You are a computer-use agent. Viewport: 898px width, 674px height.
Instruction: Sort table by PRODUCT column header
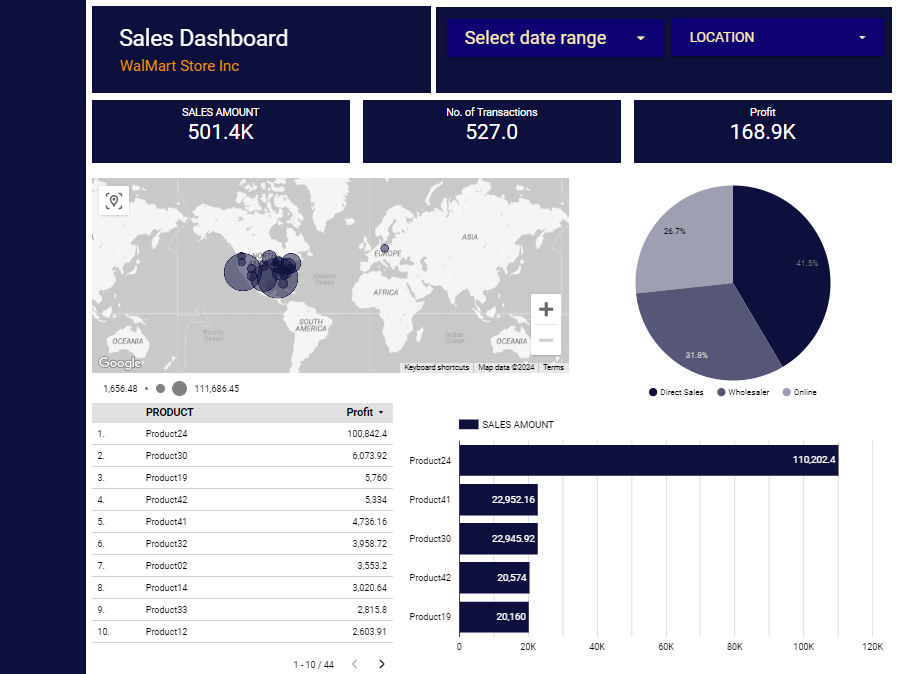[170, 412]
